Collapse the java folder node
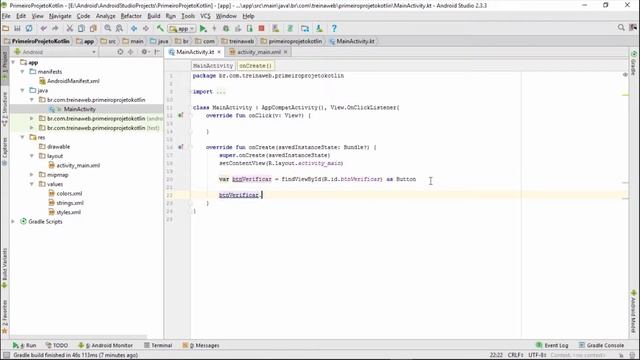Viewport: 640px width, 360px height. pos(22,91)
